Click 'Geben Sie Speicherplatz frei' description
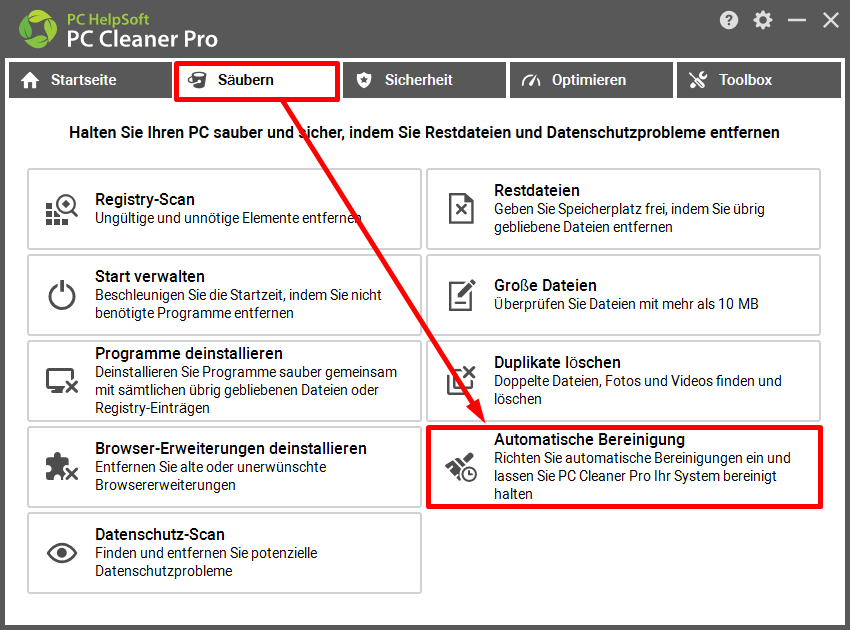 pos(629,218)
